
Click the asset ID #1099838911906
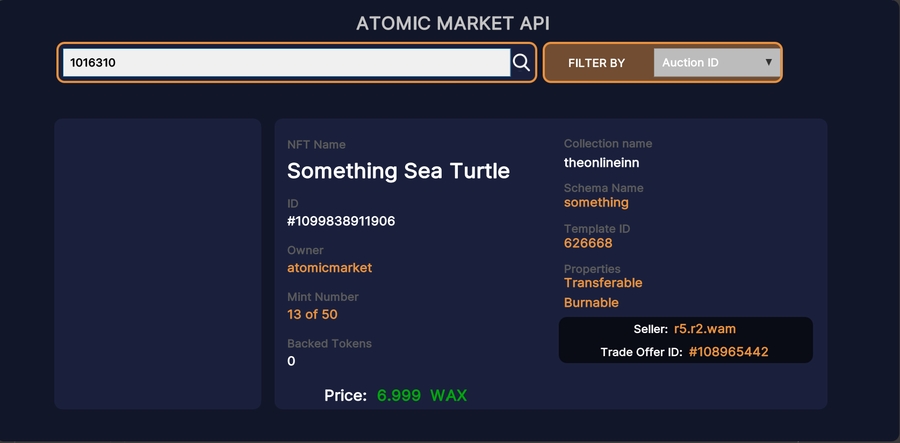(x=341, y=221)
